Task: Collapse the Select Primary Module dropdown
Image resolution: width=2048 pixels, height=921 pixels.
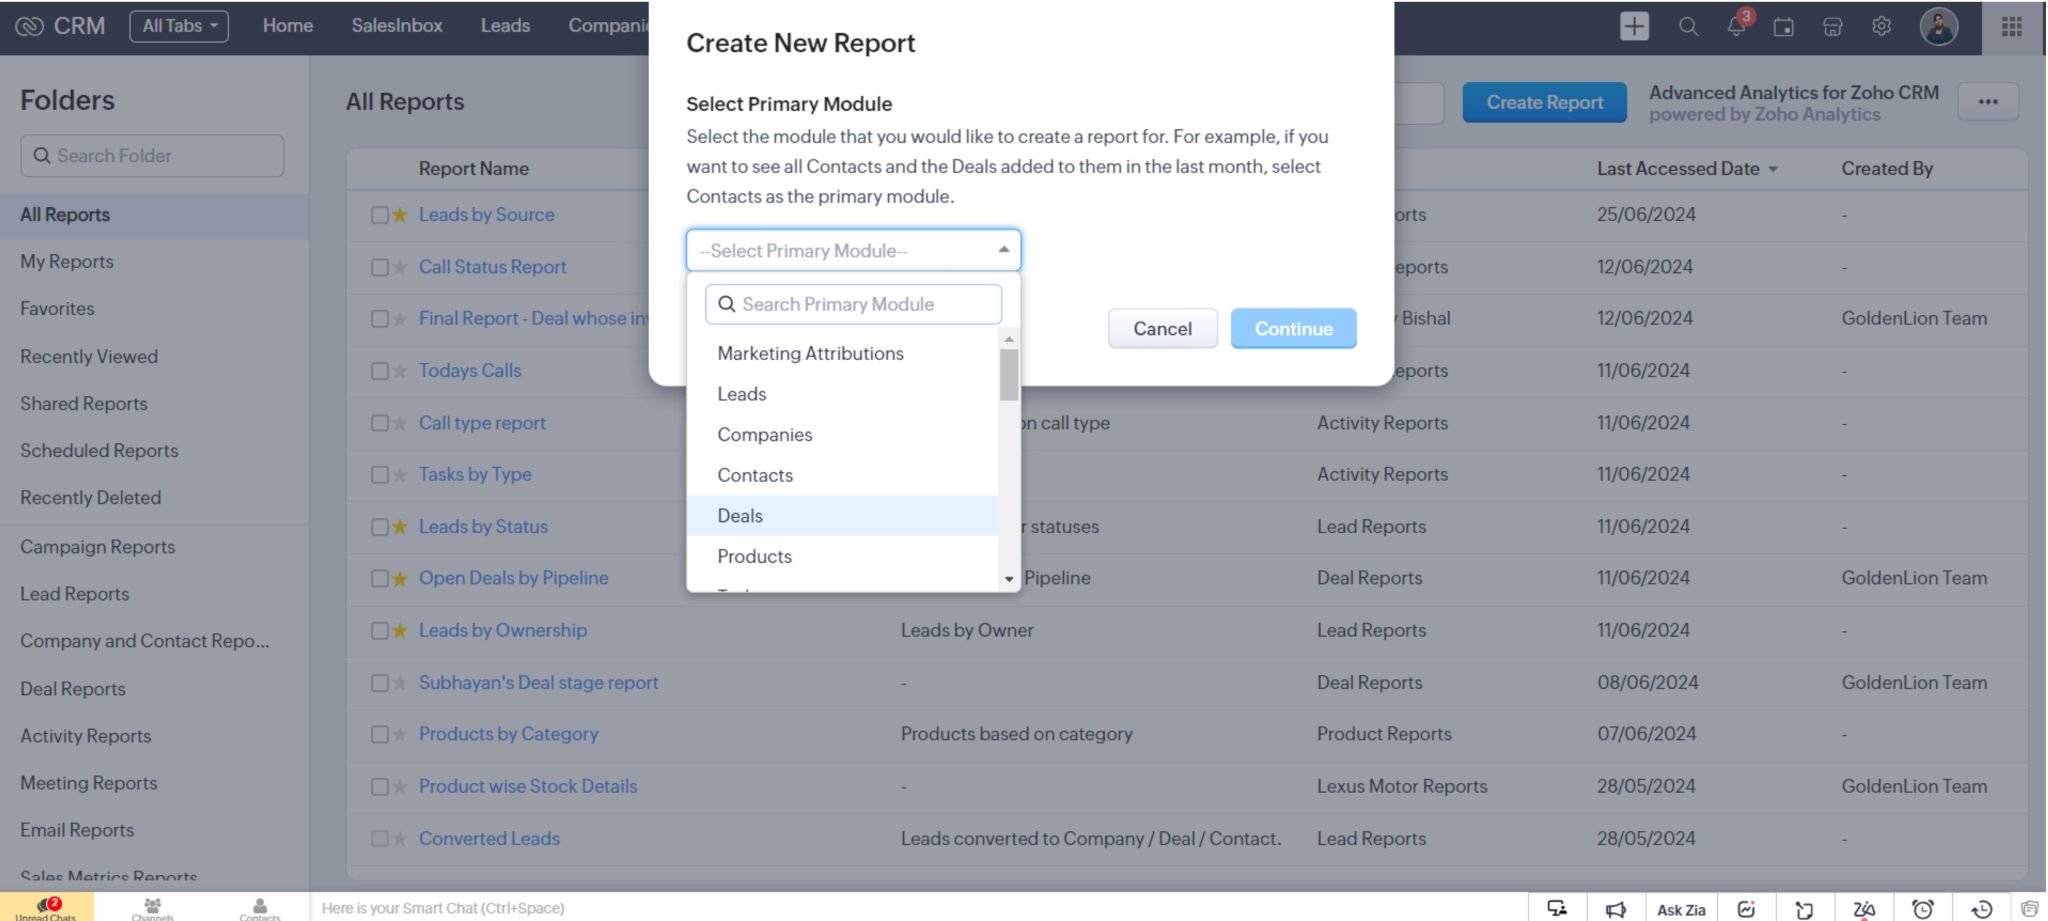Action: click(1002, 250)
